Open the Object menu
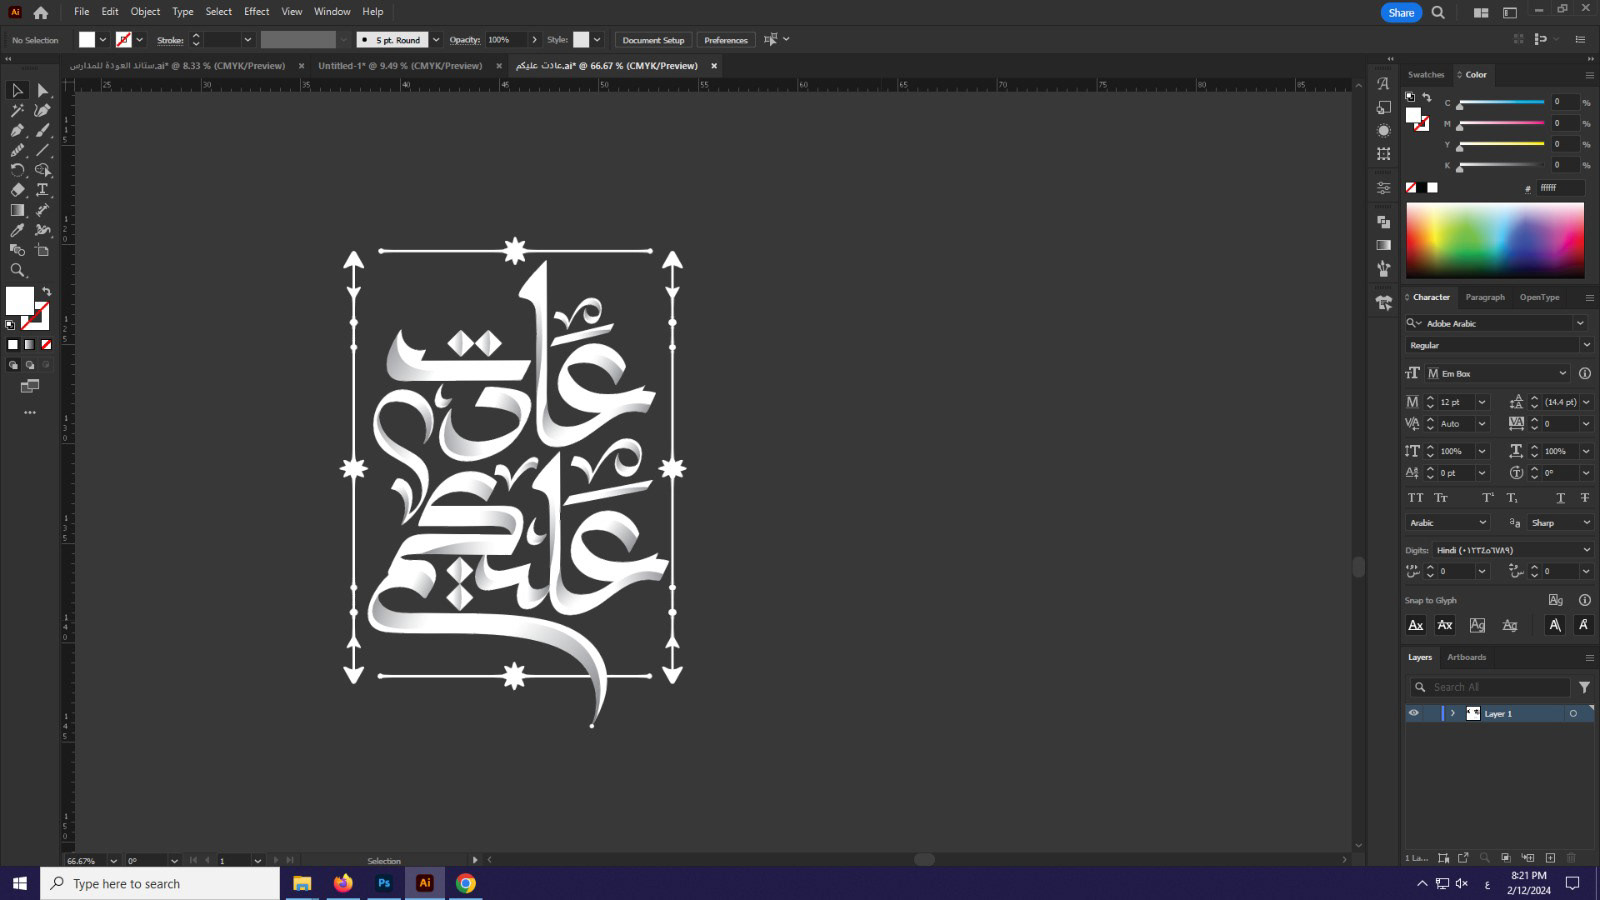 coord(145,12)
